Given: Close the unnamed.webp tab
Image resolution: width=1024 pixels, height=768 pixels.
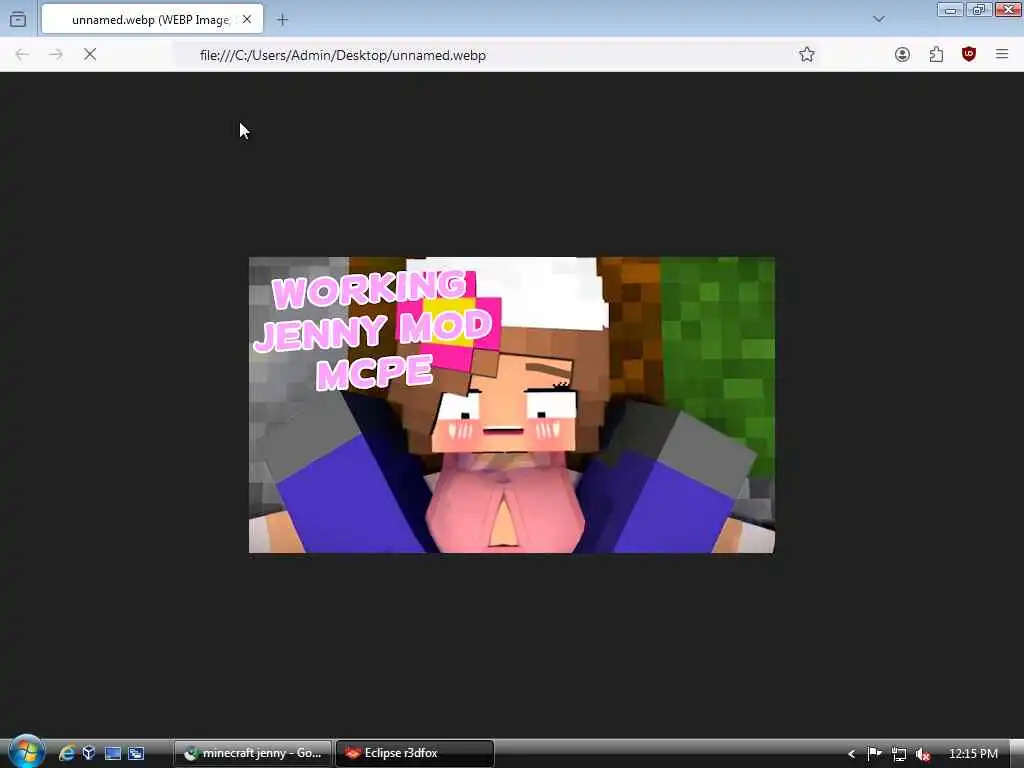Looking at the screenshot, I should (x=247, y=20).
